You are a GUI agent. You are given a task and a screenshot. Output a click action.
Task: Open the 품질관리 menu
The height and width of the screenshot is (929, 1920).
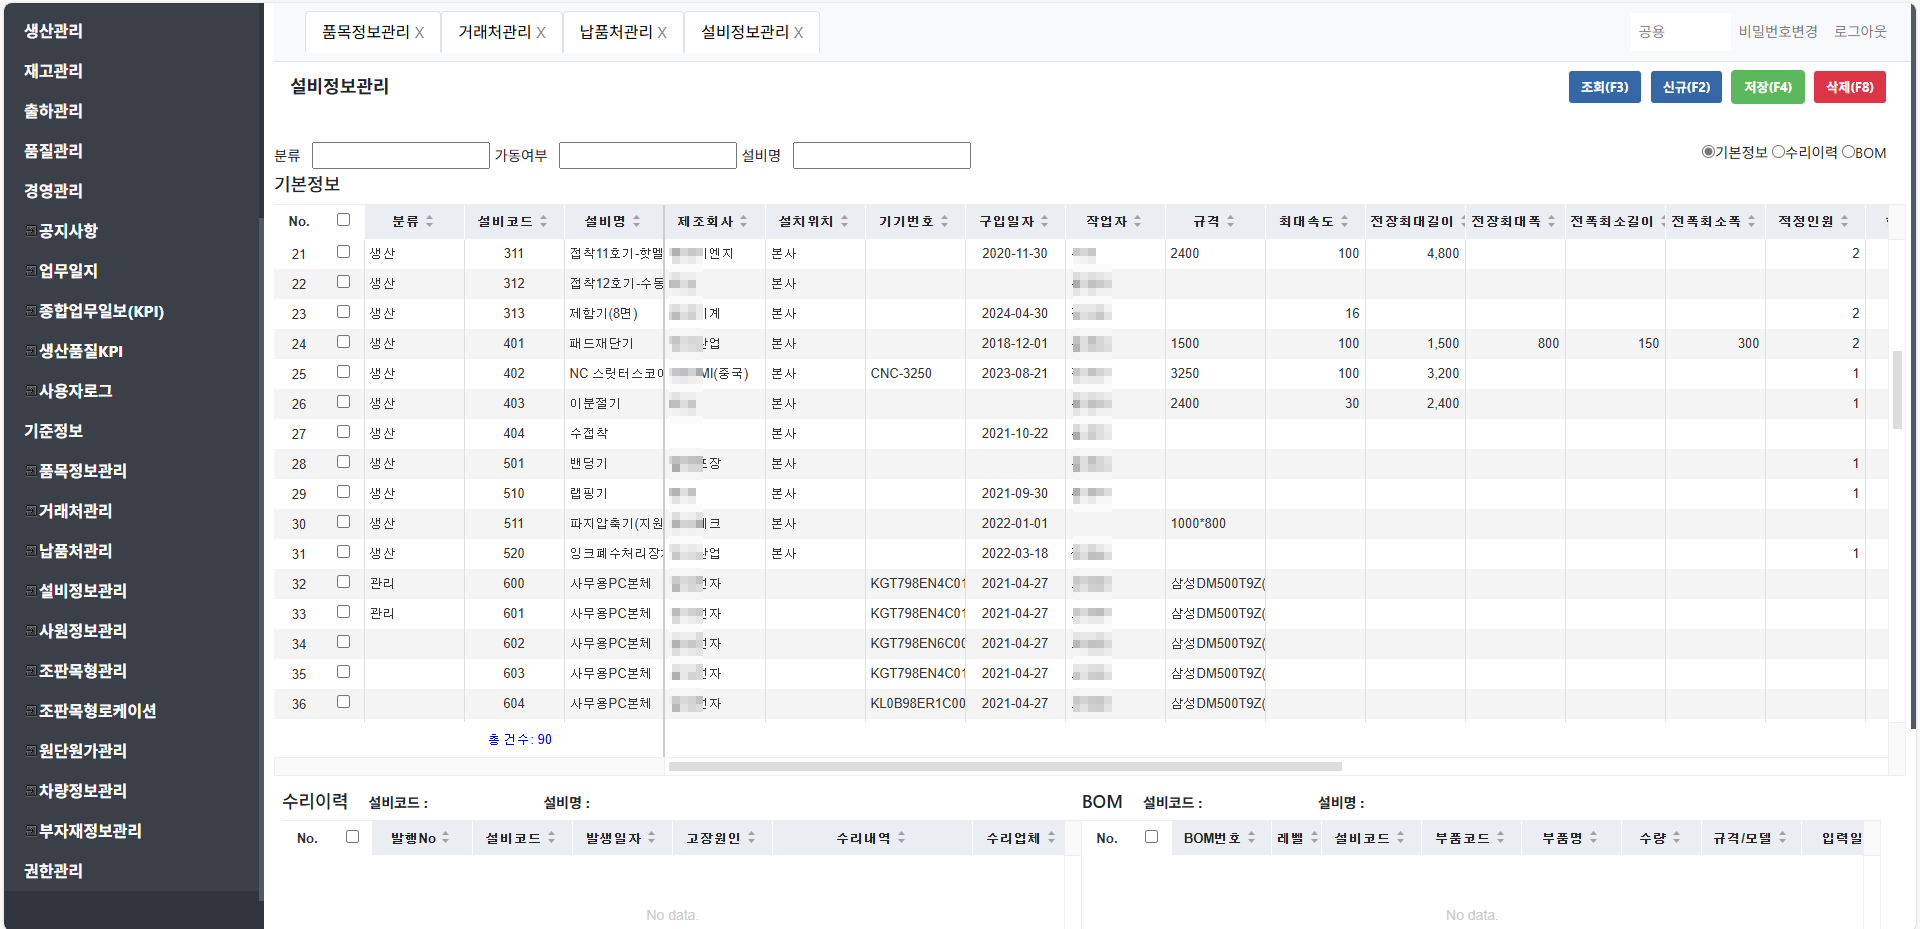click(53, 151)
